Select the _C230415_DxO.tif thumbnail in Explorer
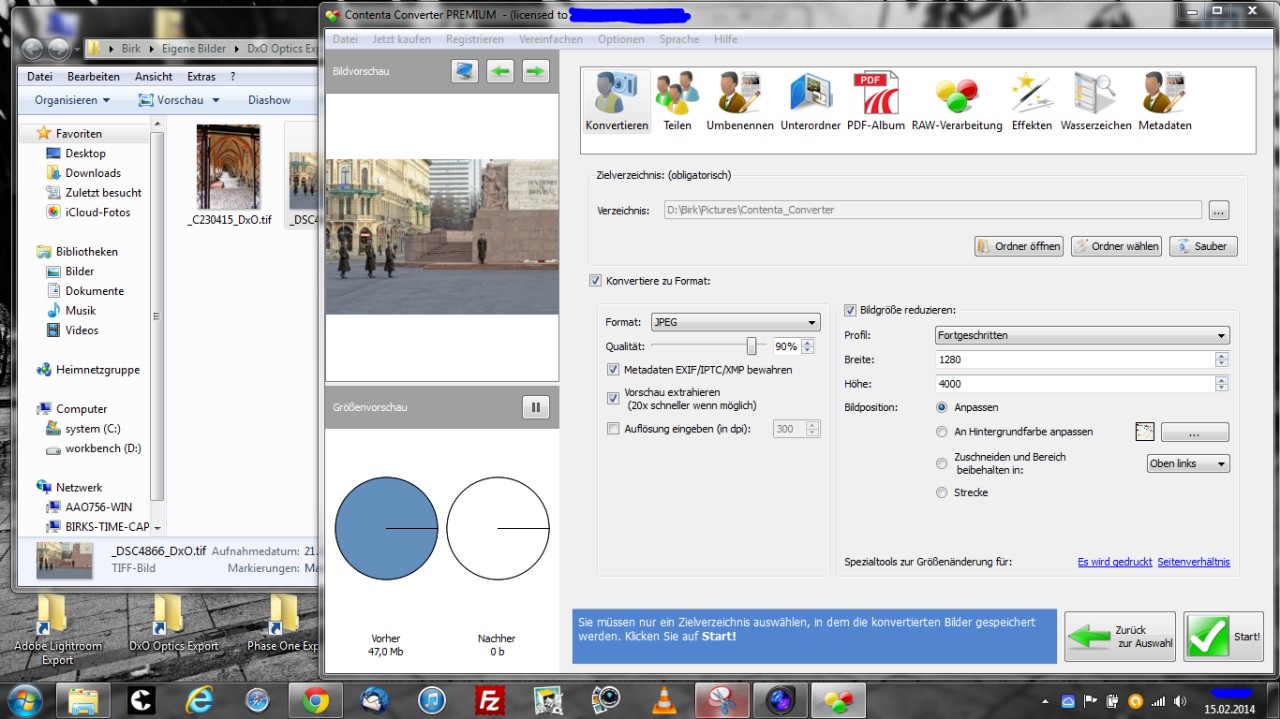The image size is (1280, 719). (229, 176)
